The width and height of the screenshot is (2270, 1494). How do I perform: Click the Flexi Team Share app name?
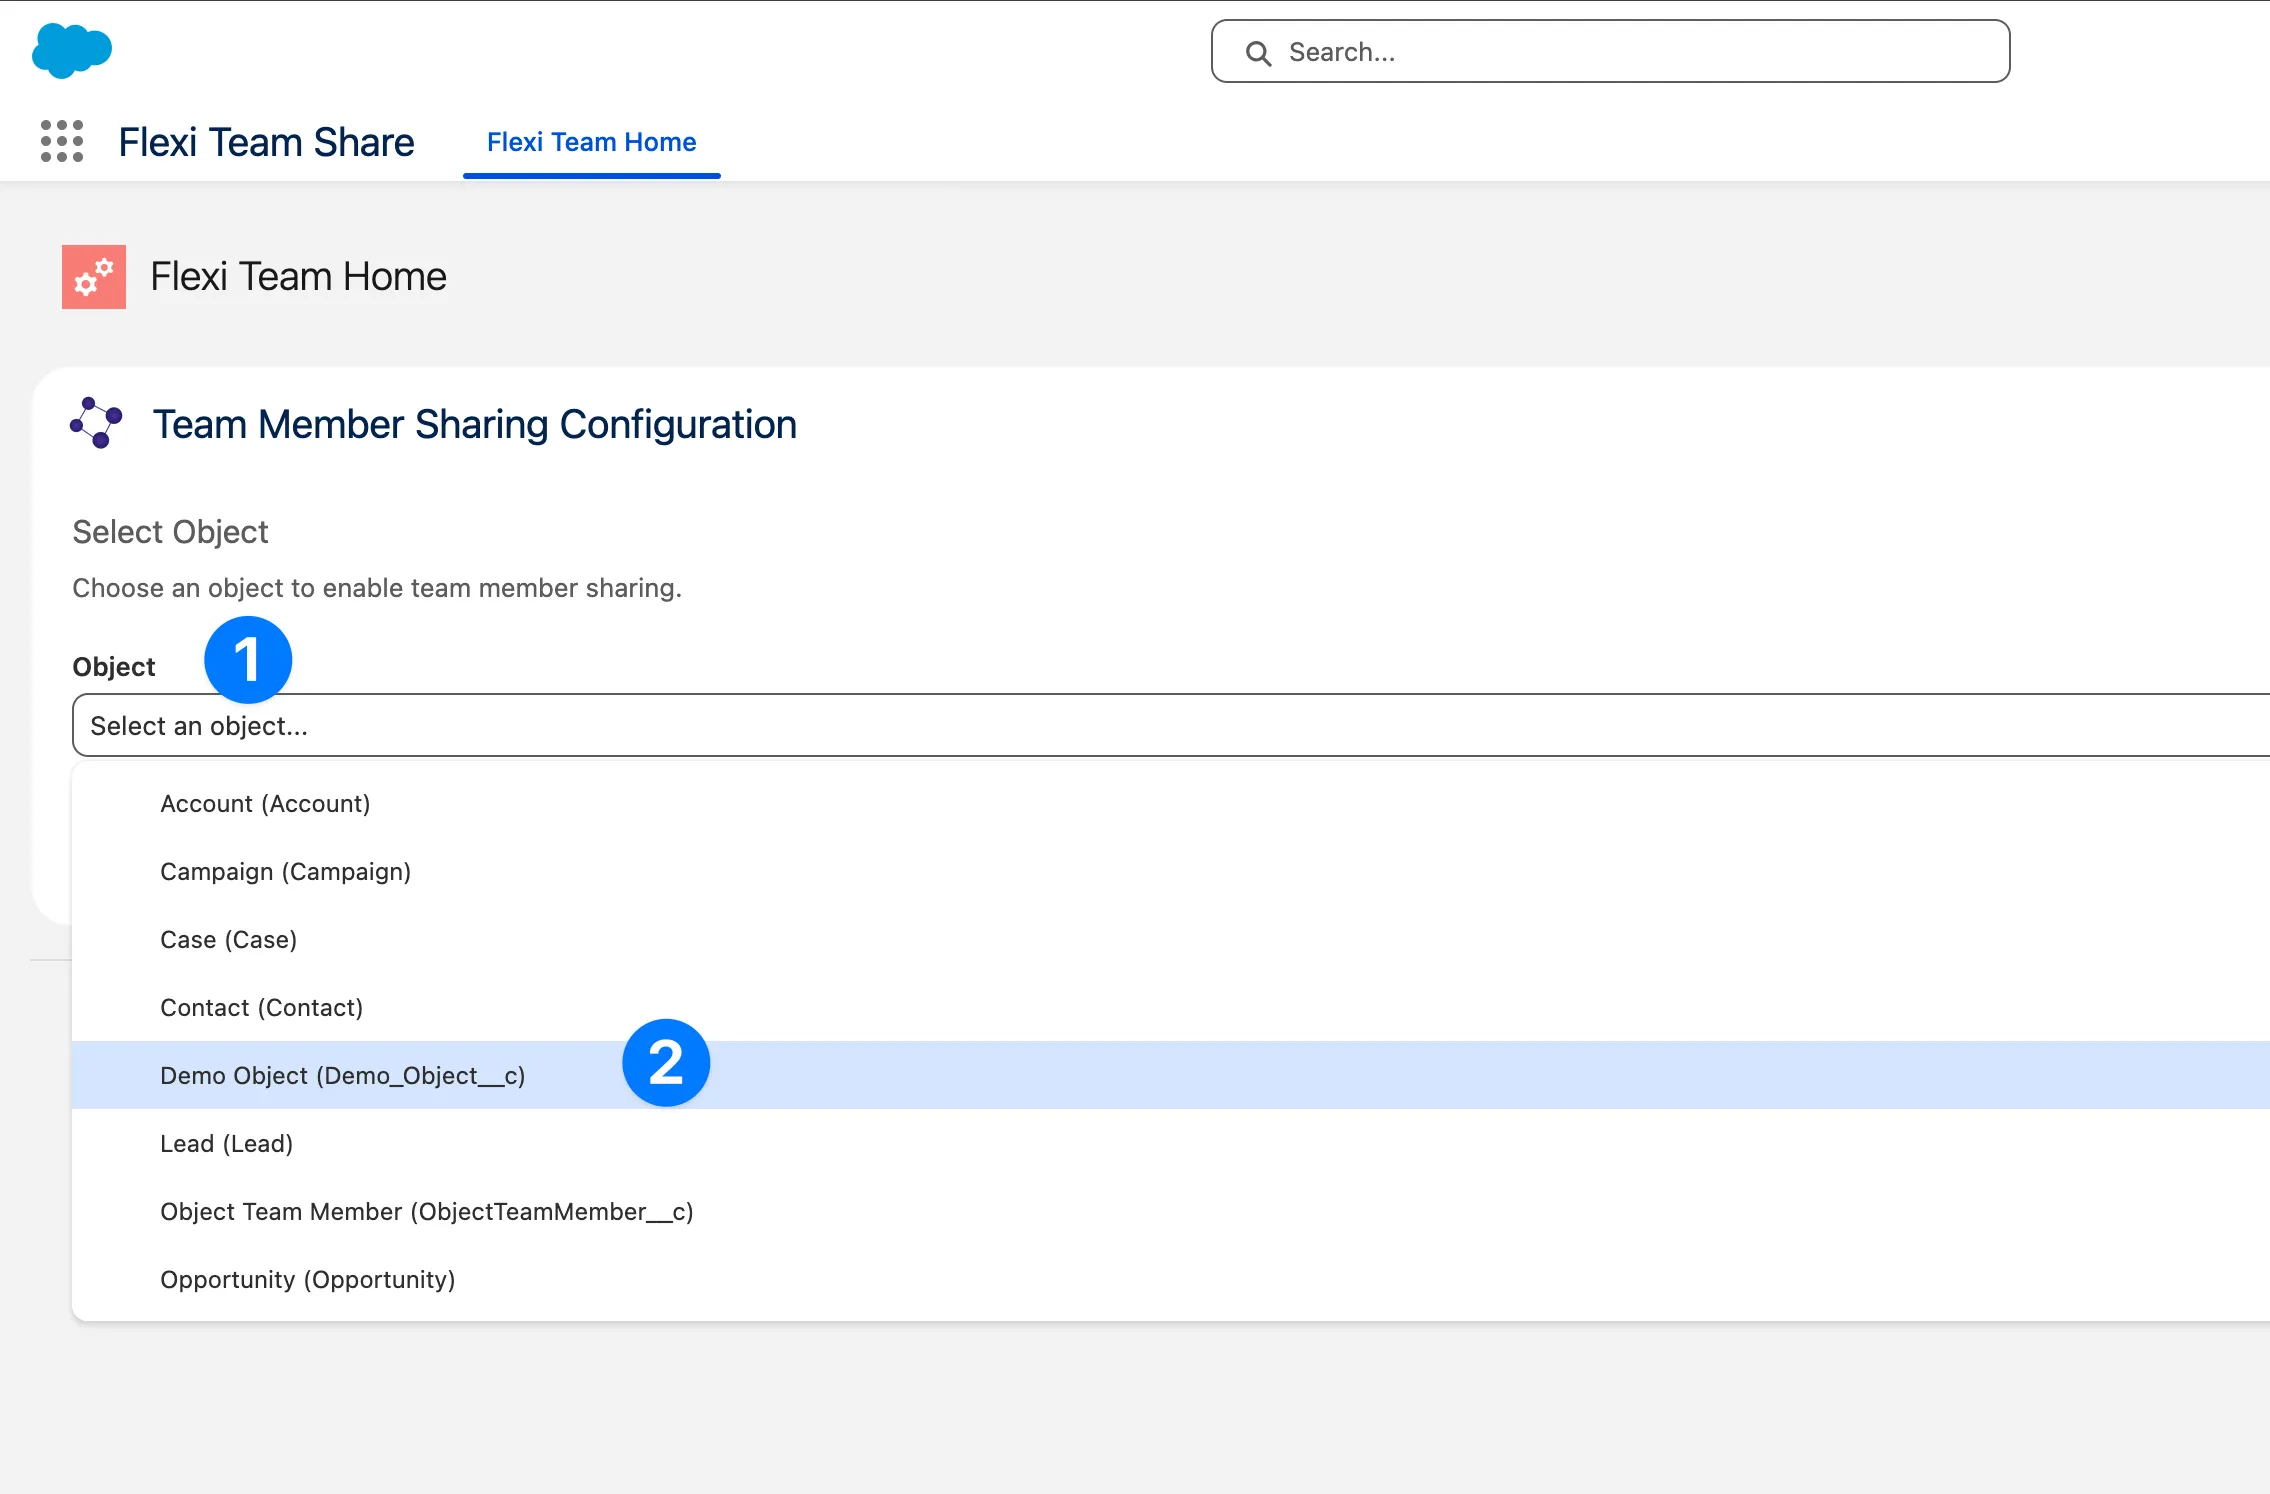click(266, 141)
